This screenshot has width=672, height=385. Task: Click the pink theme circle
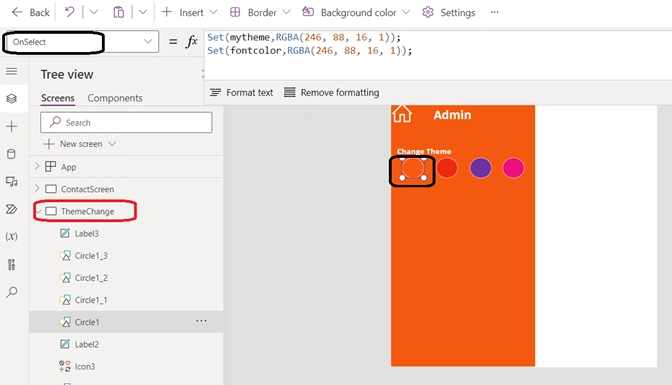click(x=513, y=168)
